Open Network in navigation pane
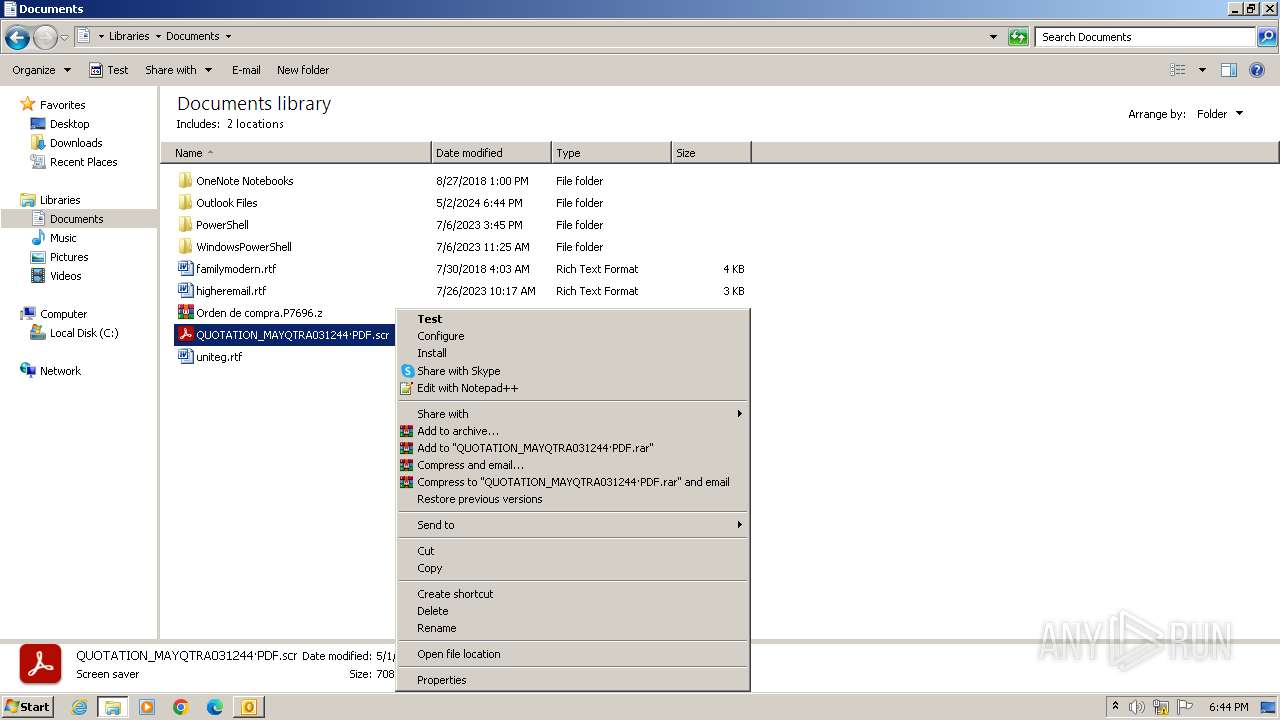Viewport: 1280px width, 720px height. tap(60, 371)
